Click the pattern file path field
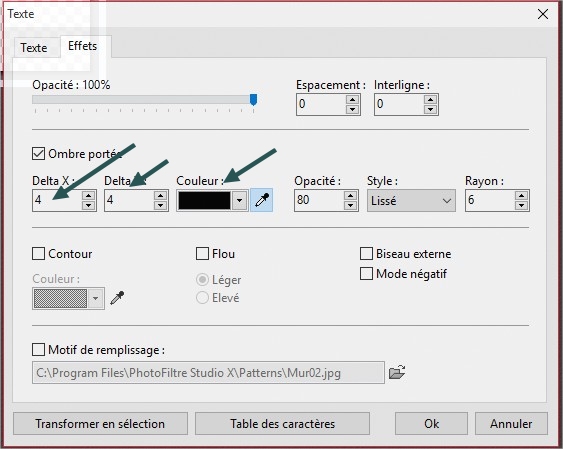Screen dimensions: 563x449 point(208,373)
